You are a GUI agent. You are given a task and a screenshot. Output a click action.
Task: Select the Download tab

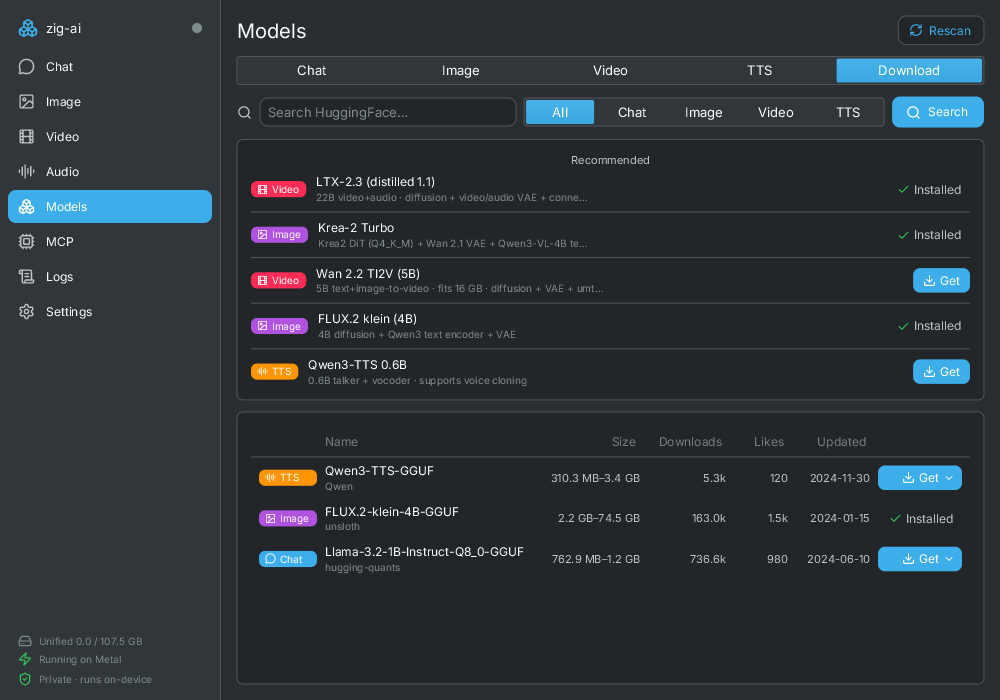click(909, 71)
